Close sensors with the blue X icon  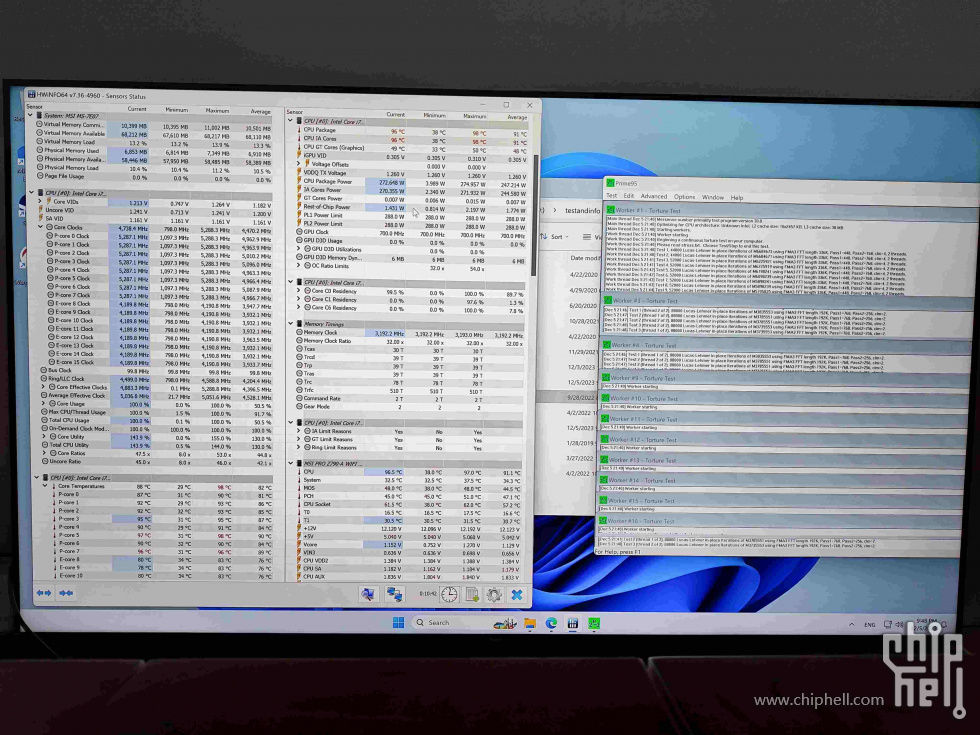coord(517,594)
